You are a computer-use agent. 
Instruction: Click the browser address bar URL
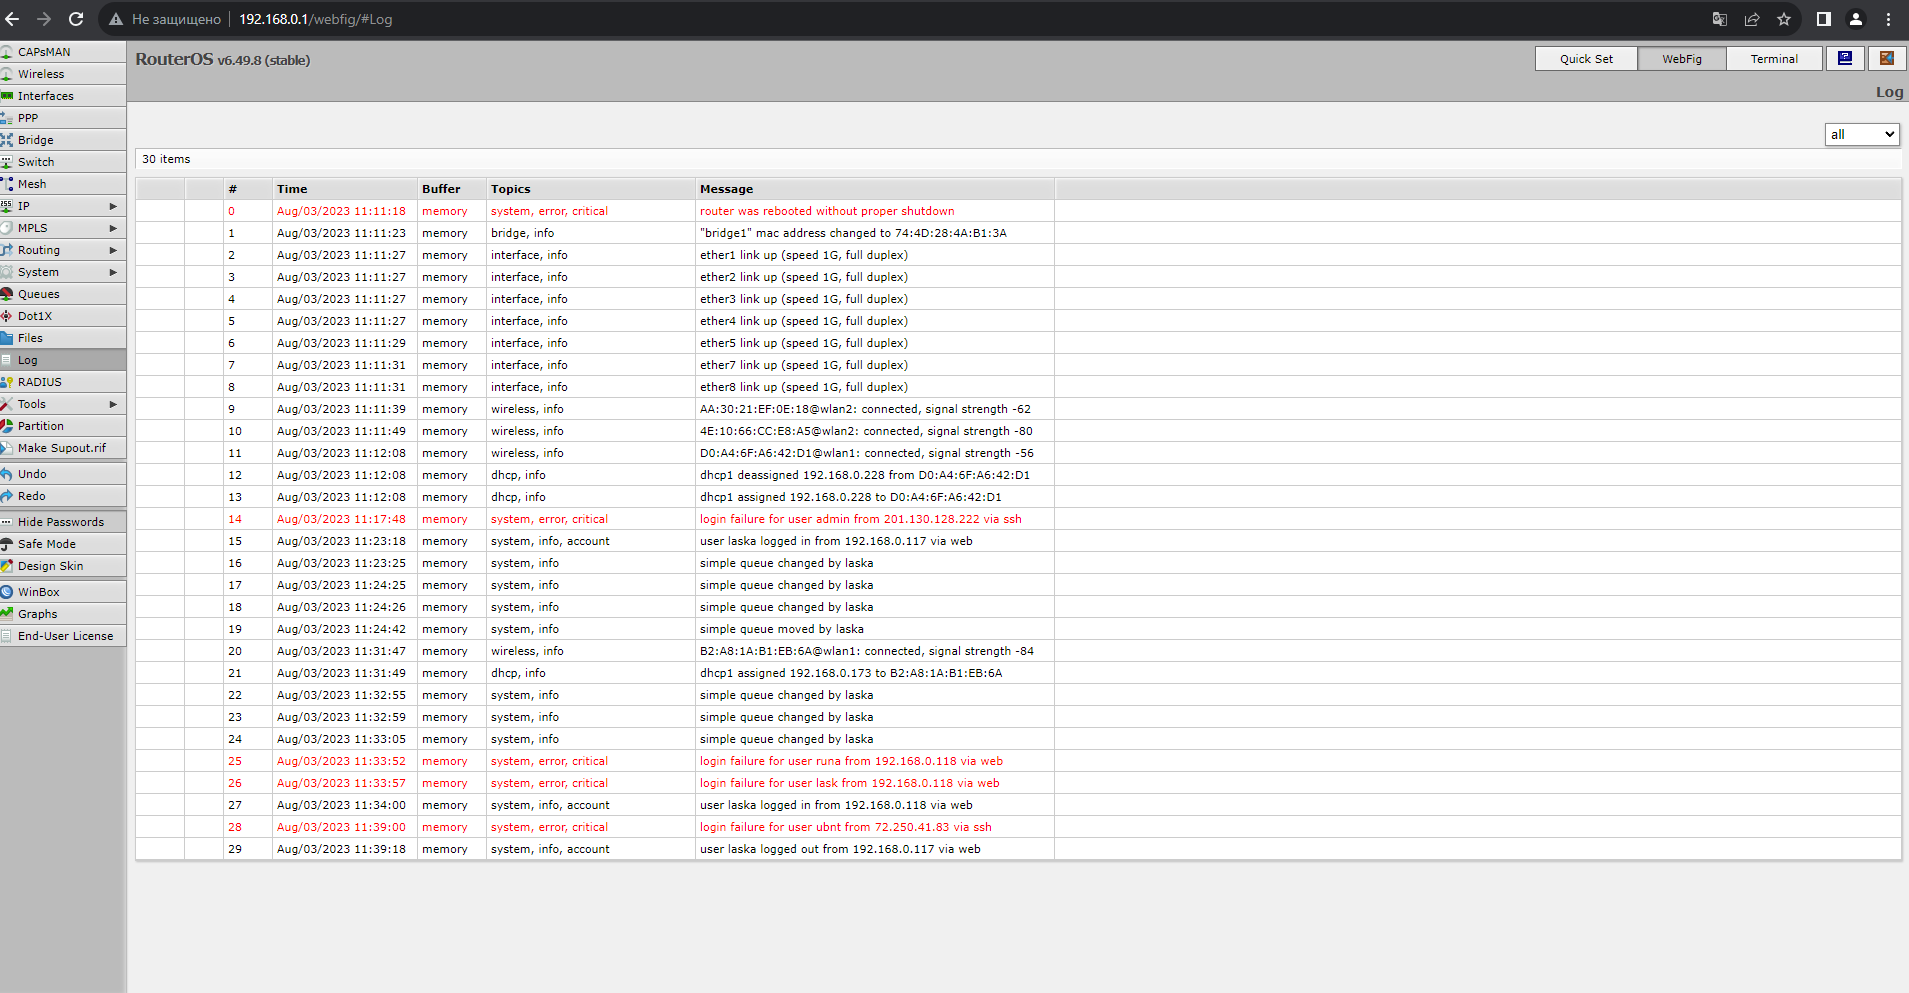tap(315, 19)
